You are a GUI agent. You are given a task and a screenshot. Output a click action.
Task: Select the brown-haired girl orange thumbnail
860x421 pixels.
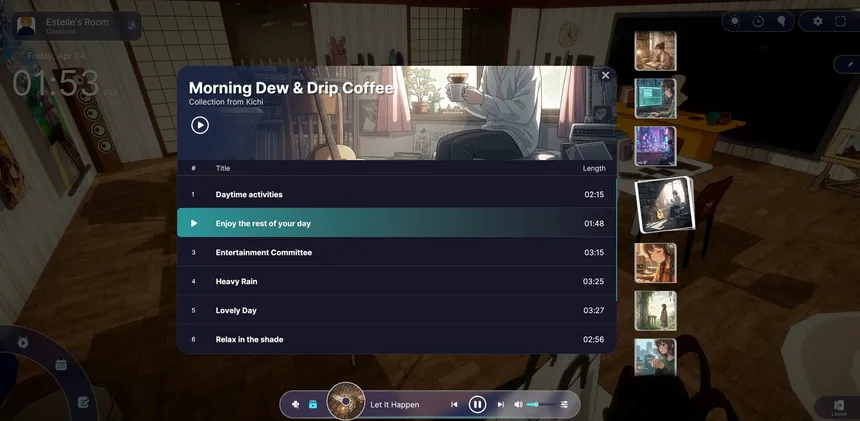point(655,263)
